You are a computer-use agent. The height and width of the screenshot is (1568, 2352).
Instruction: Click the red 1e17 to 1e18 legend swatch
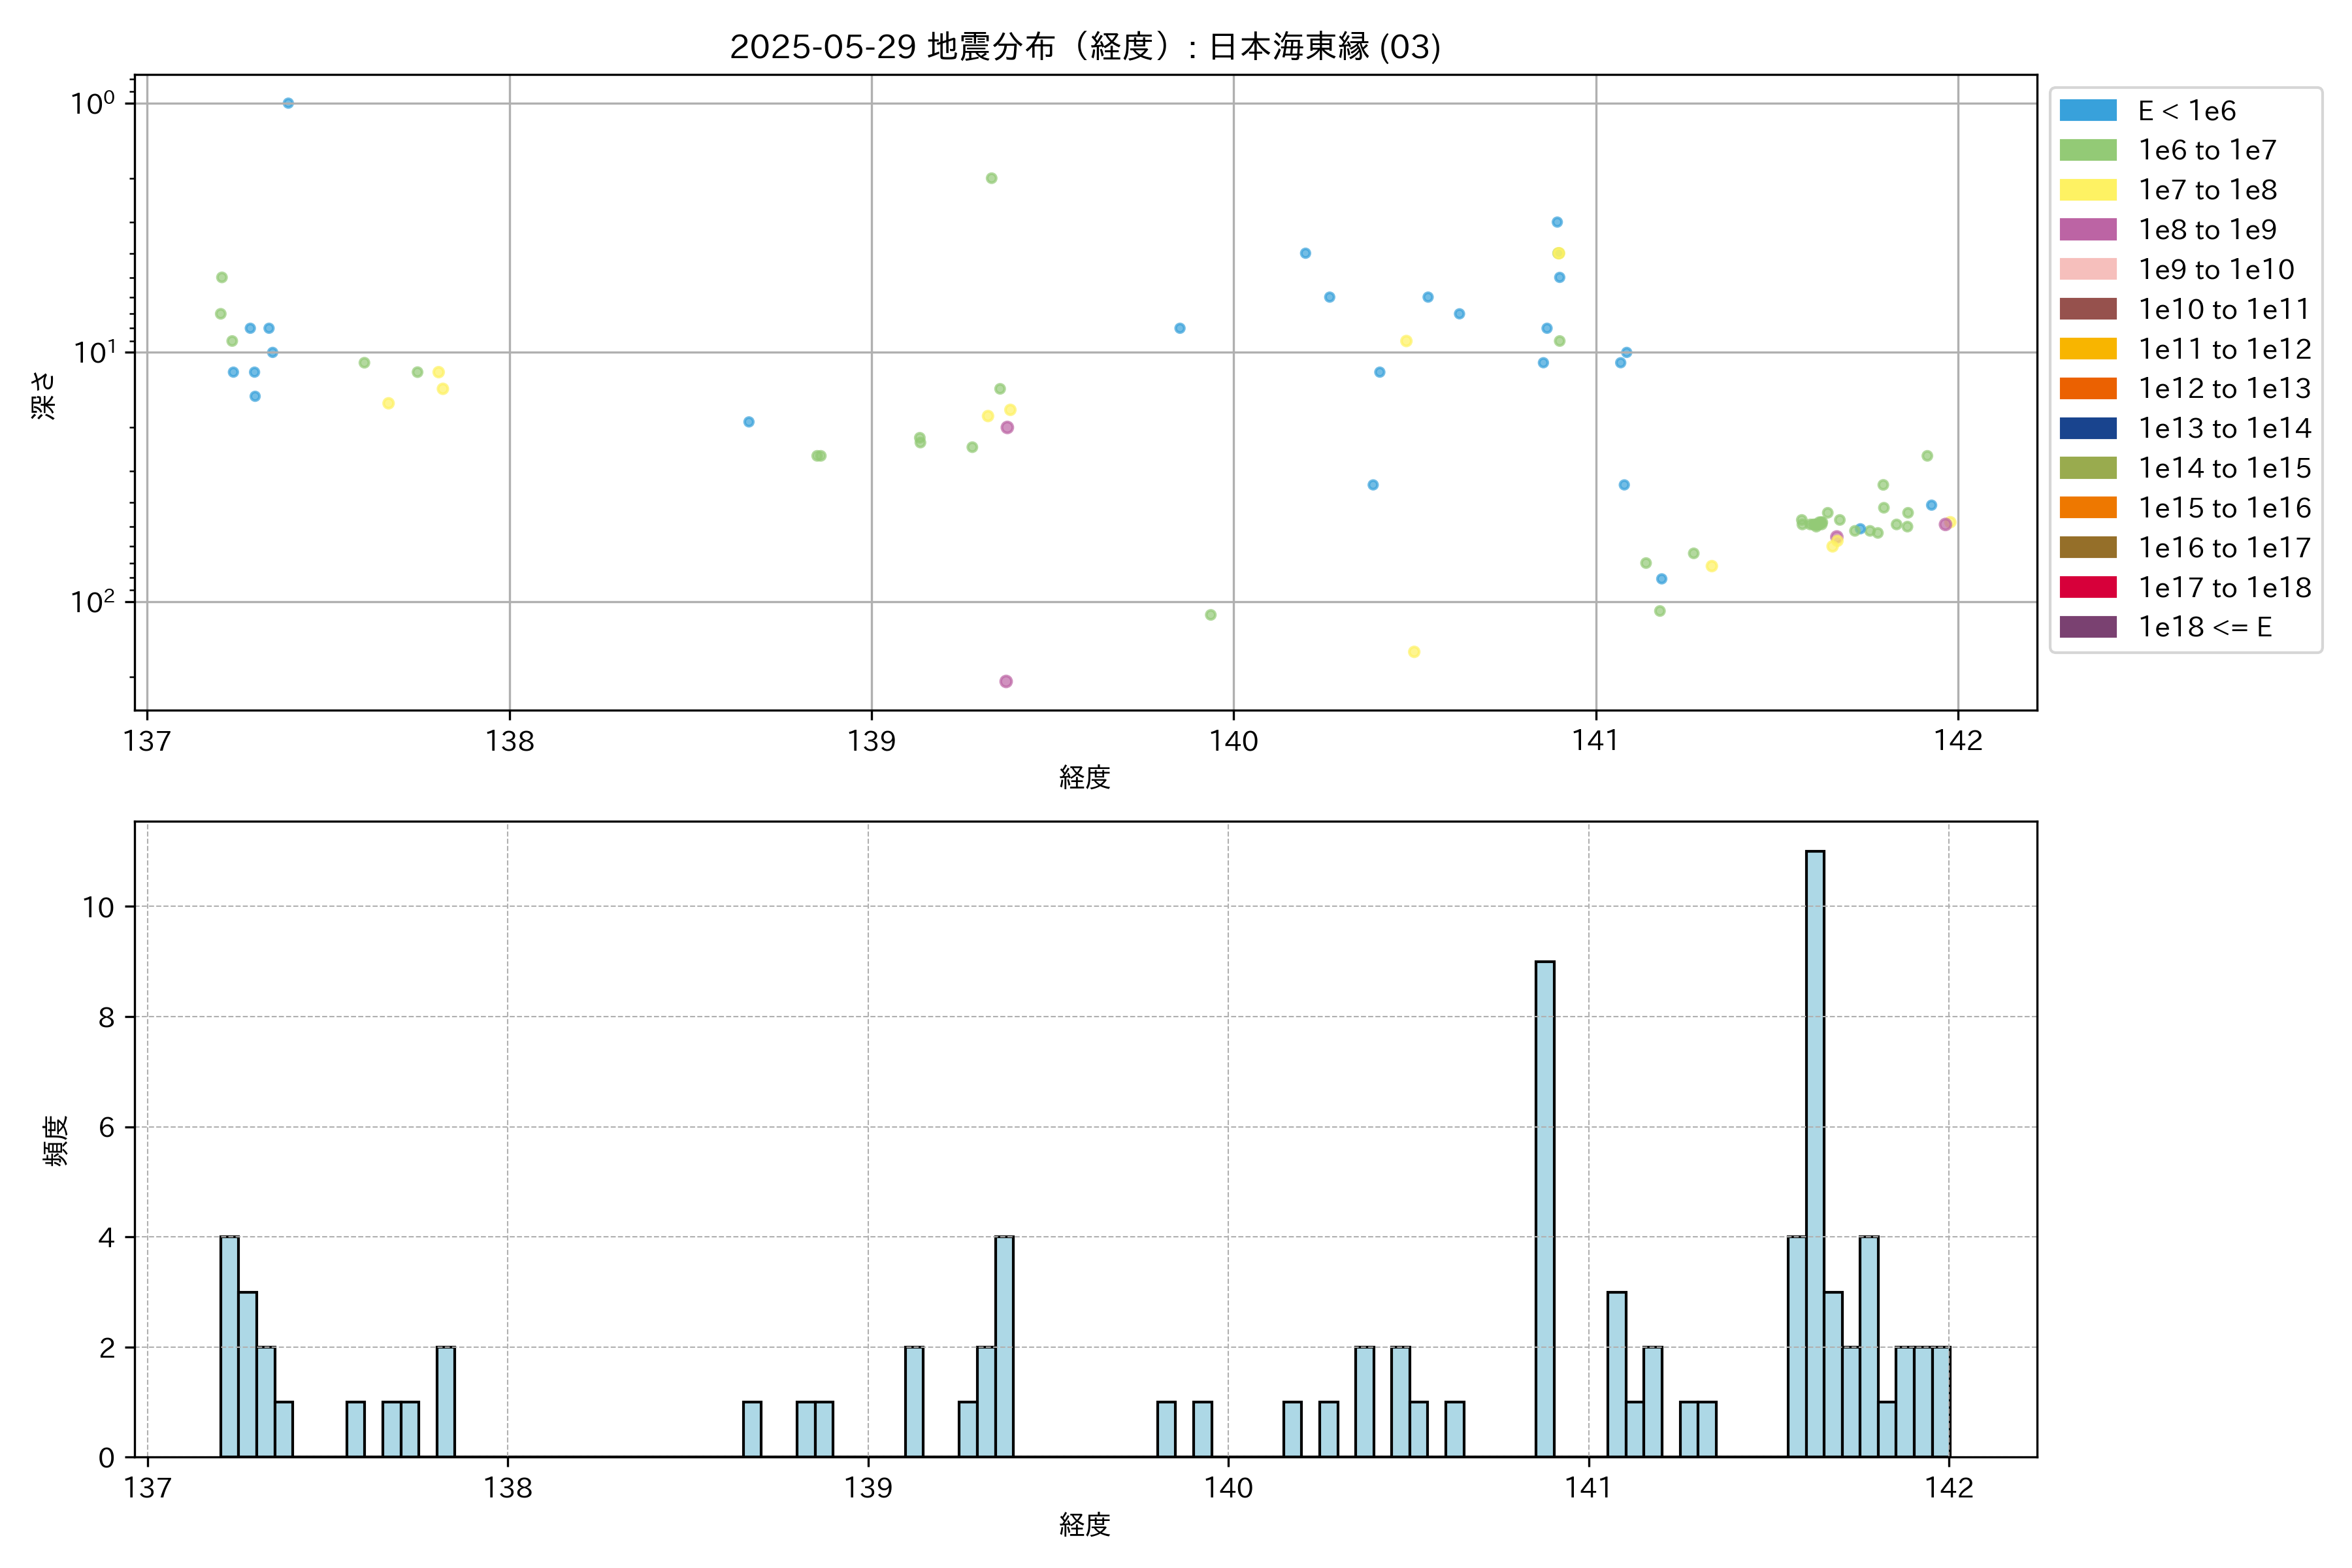tap(2087, 587)
